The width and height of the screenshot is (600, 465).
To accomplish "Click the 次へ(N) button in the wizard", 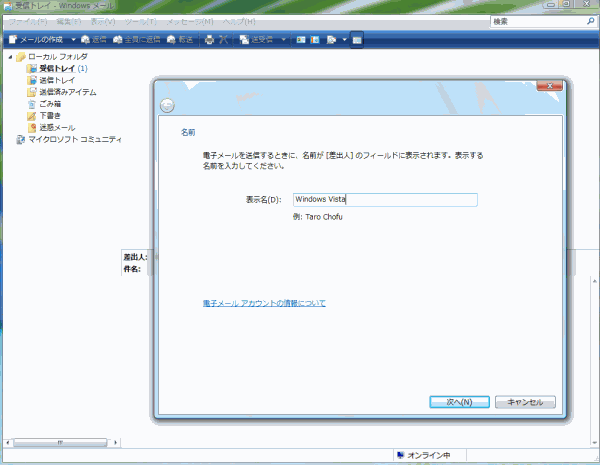I will click(x=458, y=402).
